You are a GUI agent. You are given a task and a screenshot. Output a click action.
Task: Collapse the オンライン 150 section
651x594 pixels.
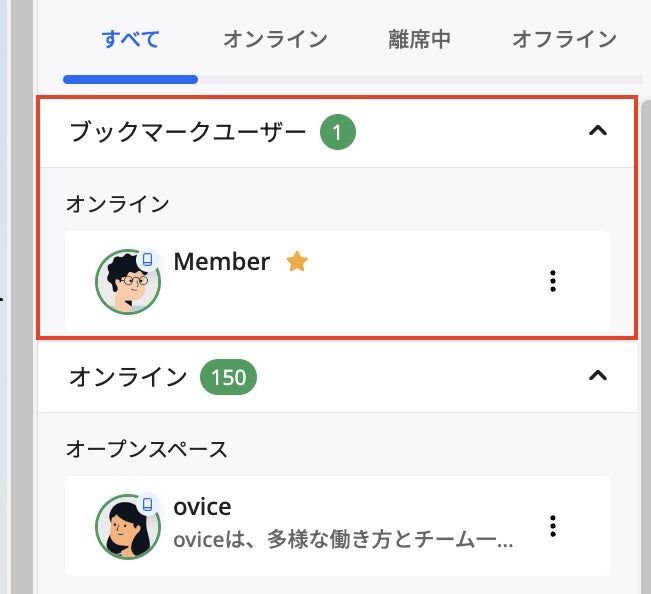coord(598,376)
